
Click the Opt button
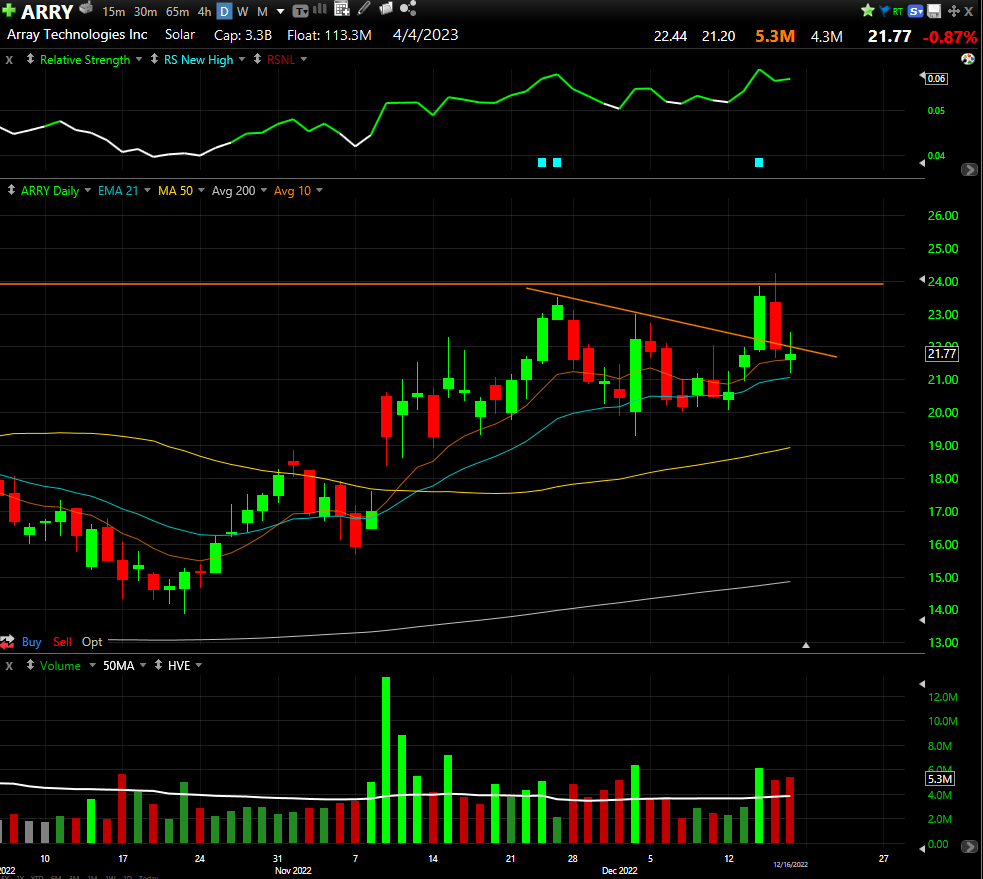click(92, 641)
